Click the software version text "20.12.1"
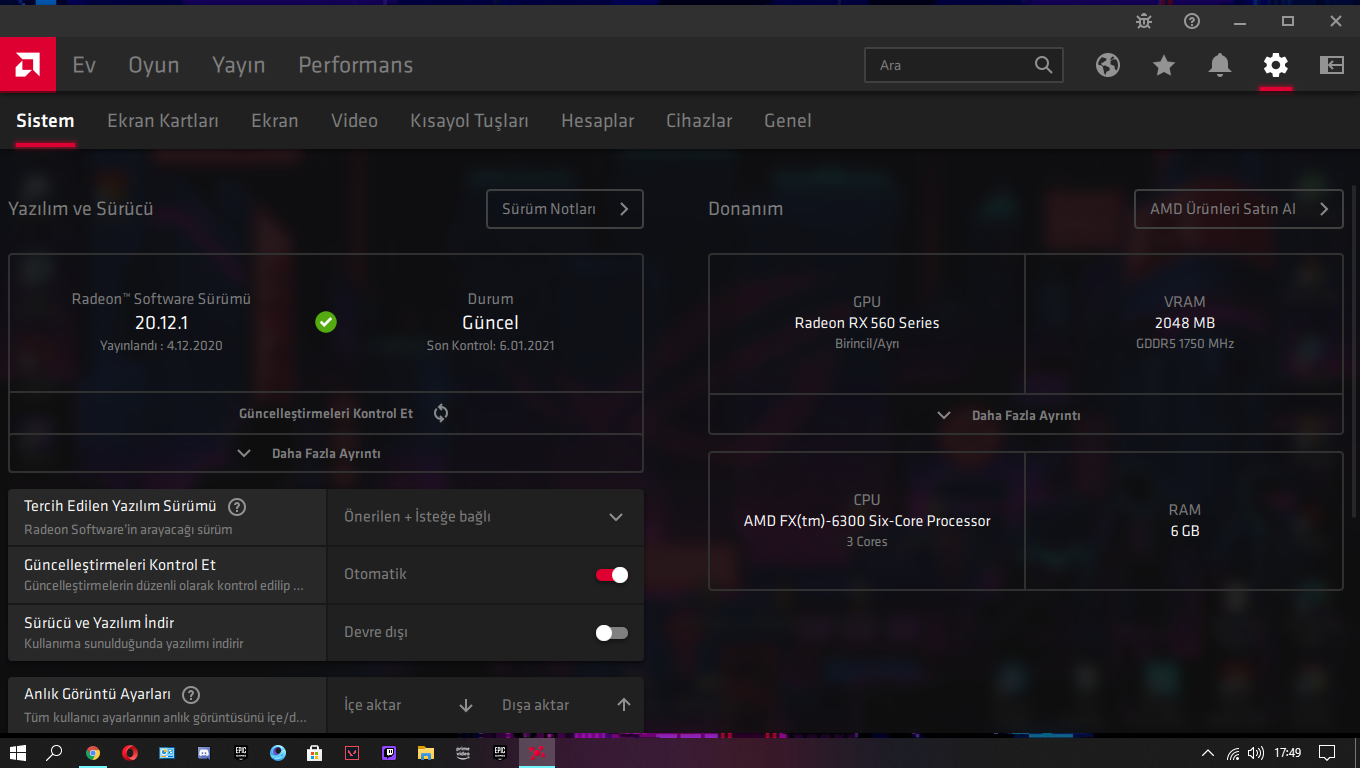Image resolution: width=1360 pixels, height=768 pixels. pos(161,323)
